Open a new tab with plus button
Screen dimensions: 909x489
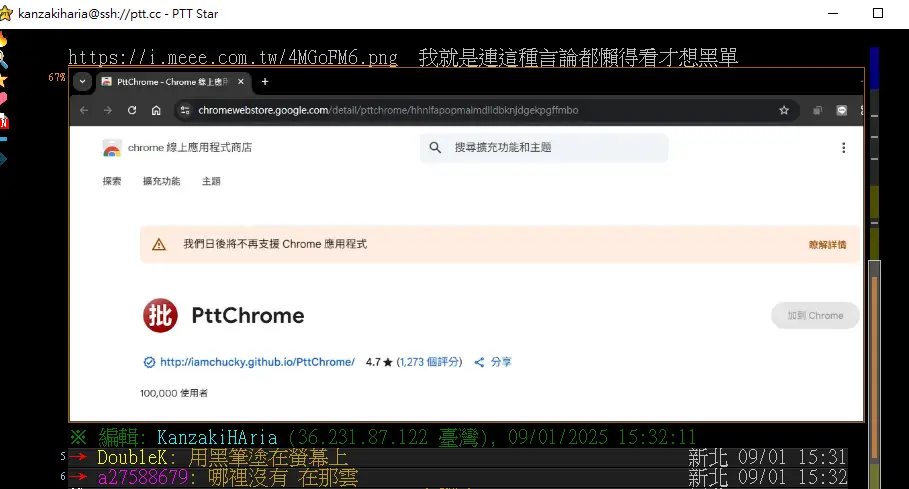coord(265,82)
